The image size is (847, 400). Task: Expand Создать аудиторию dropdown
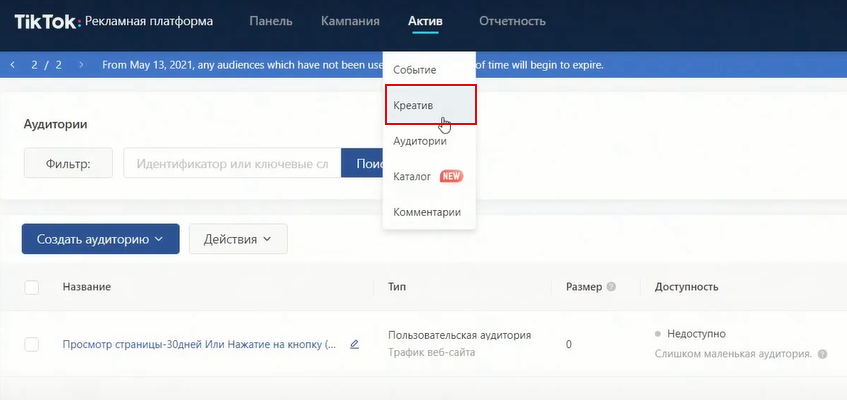100,239
